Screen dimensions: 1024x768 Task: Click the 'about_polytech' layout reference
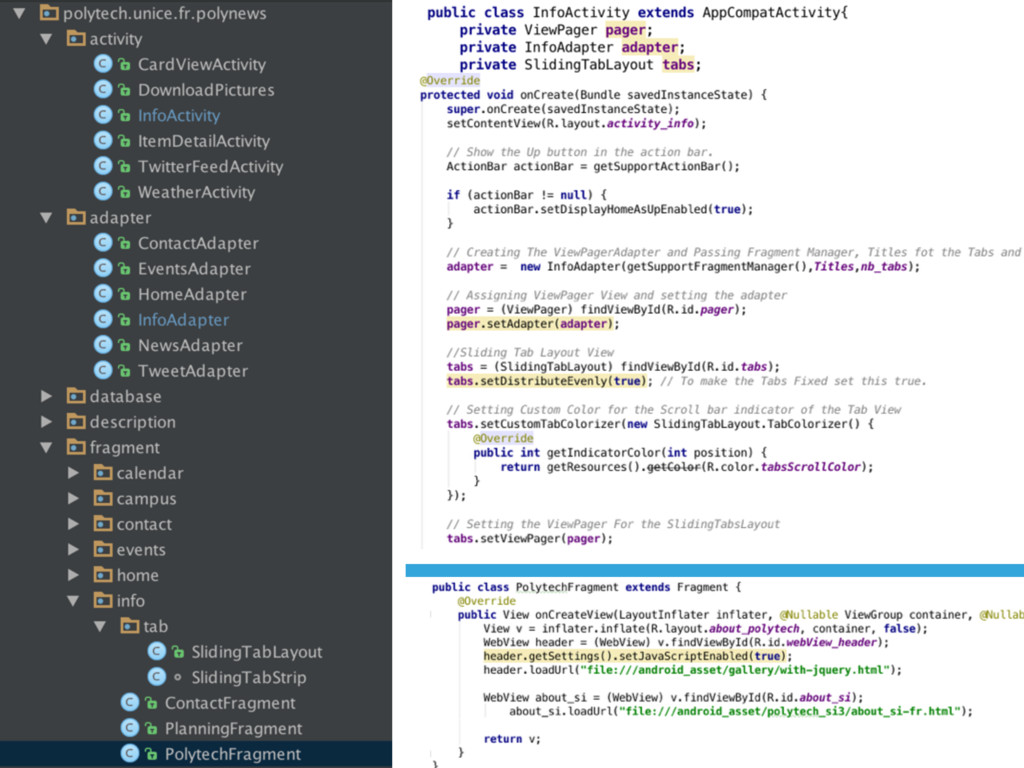(754, 628)
